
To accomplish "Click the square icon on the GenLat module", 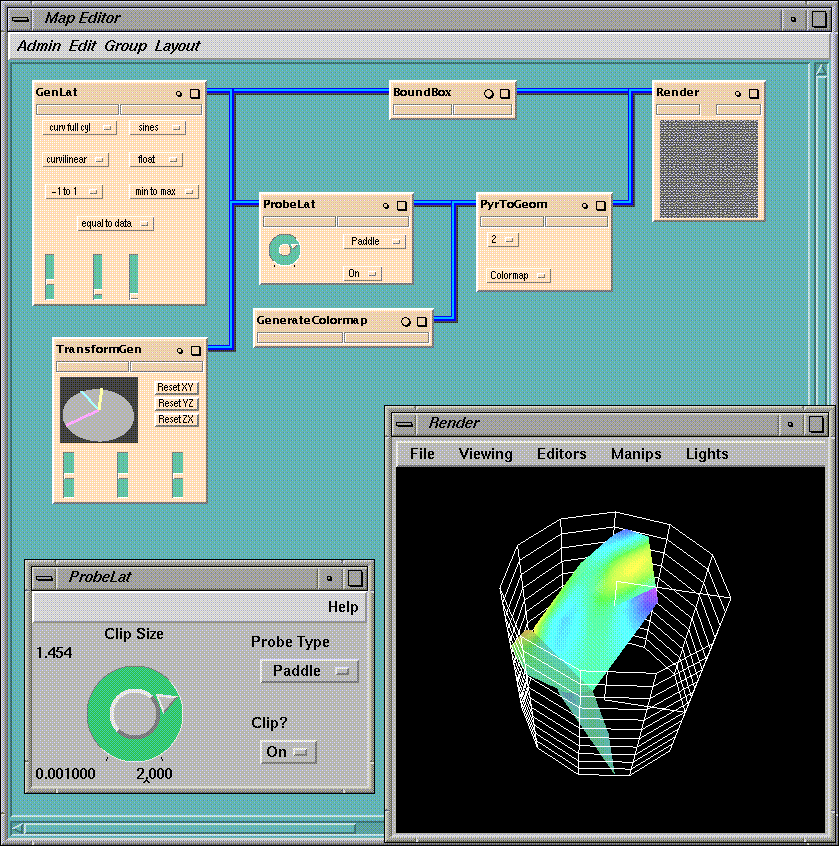I will coord(195,93).
